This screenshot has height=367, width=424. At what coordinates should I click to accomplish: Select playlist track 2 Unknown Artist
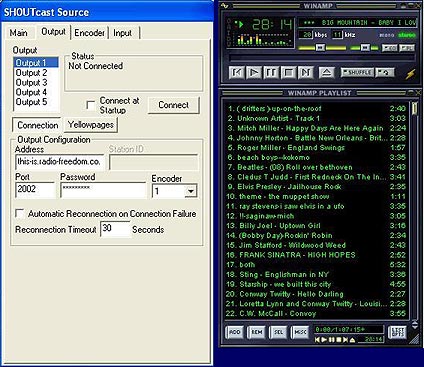[x=316, y=118]
